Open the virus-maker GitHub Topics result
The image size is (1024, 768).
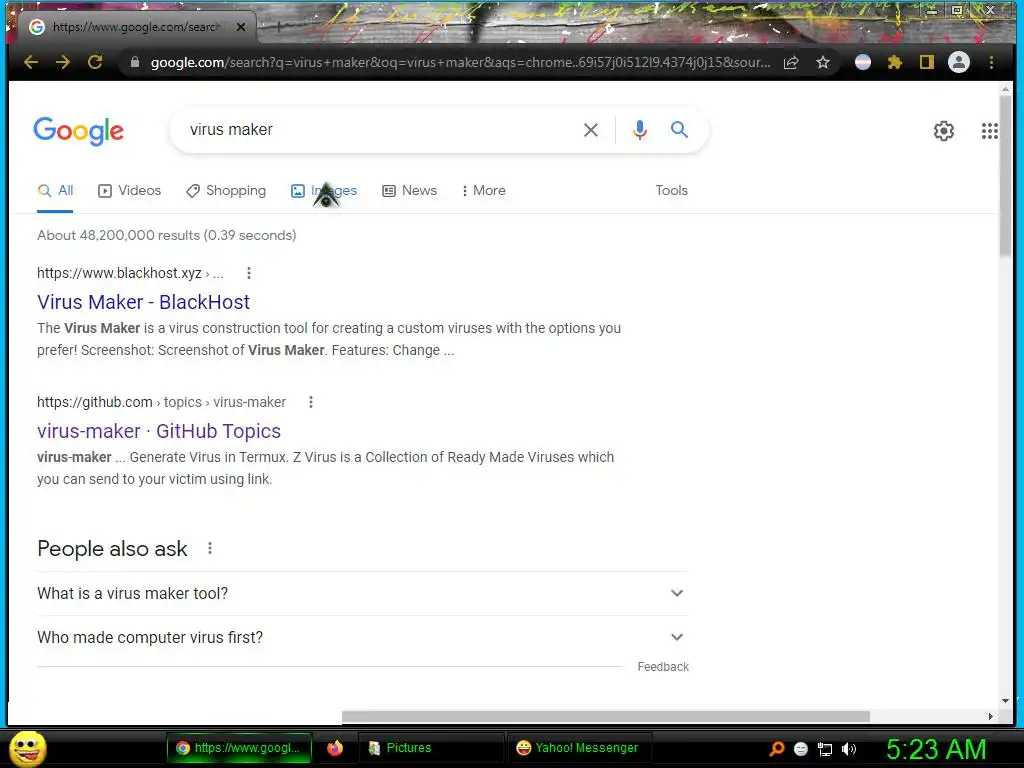coord(159,431)
